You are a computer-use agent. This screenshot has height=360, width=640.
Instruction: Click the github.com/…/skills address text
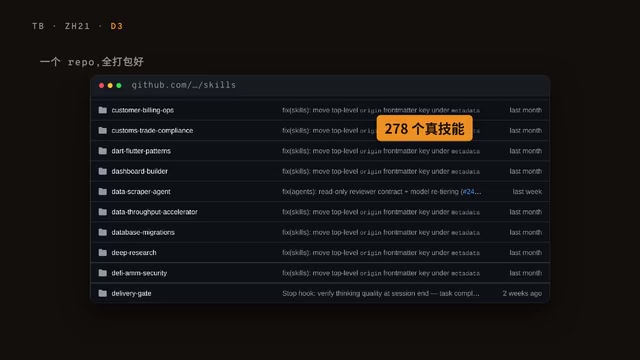click(184, 85)
